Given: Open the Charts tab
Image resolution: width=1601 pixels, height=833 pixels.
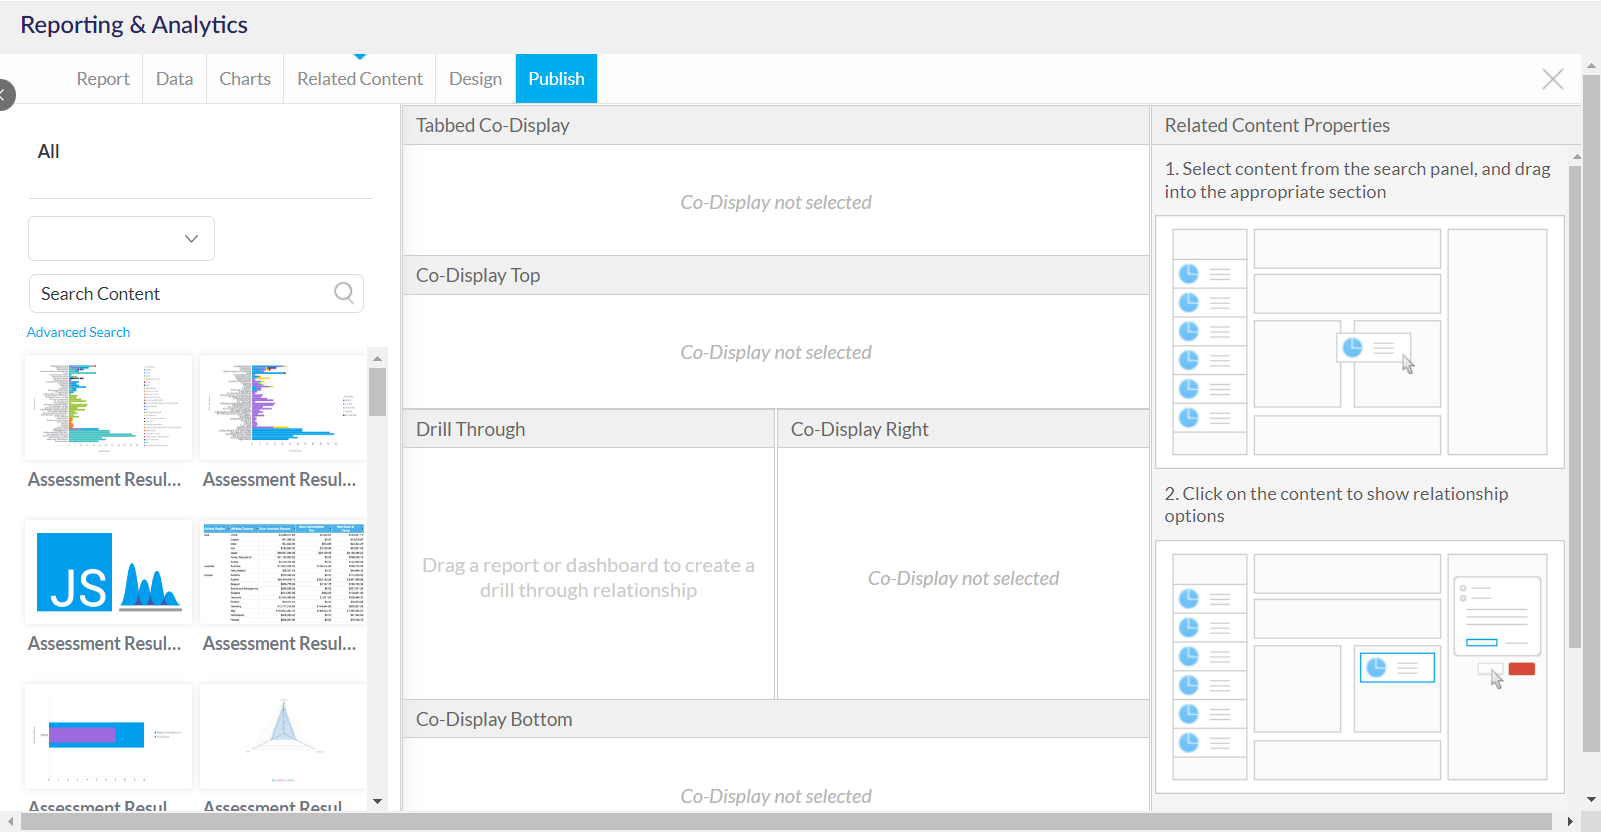Looking at the screenshot, I should tap(245, 79).
